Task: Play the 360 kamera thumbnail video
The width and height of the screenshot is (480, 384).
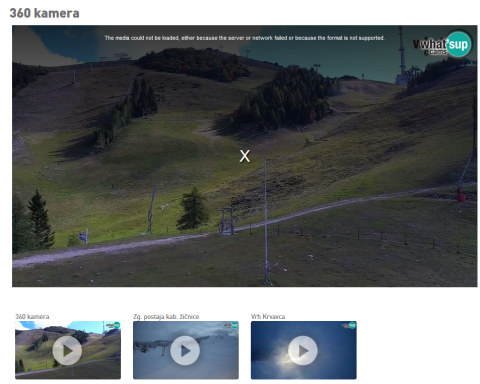Action: tap(67, 350)
